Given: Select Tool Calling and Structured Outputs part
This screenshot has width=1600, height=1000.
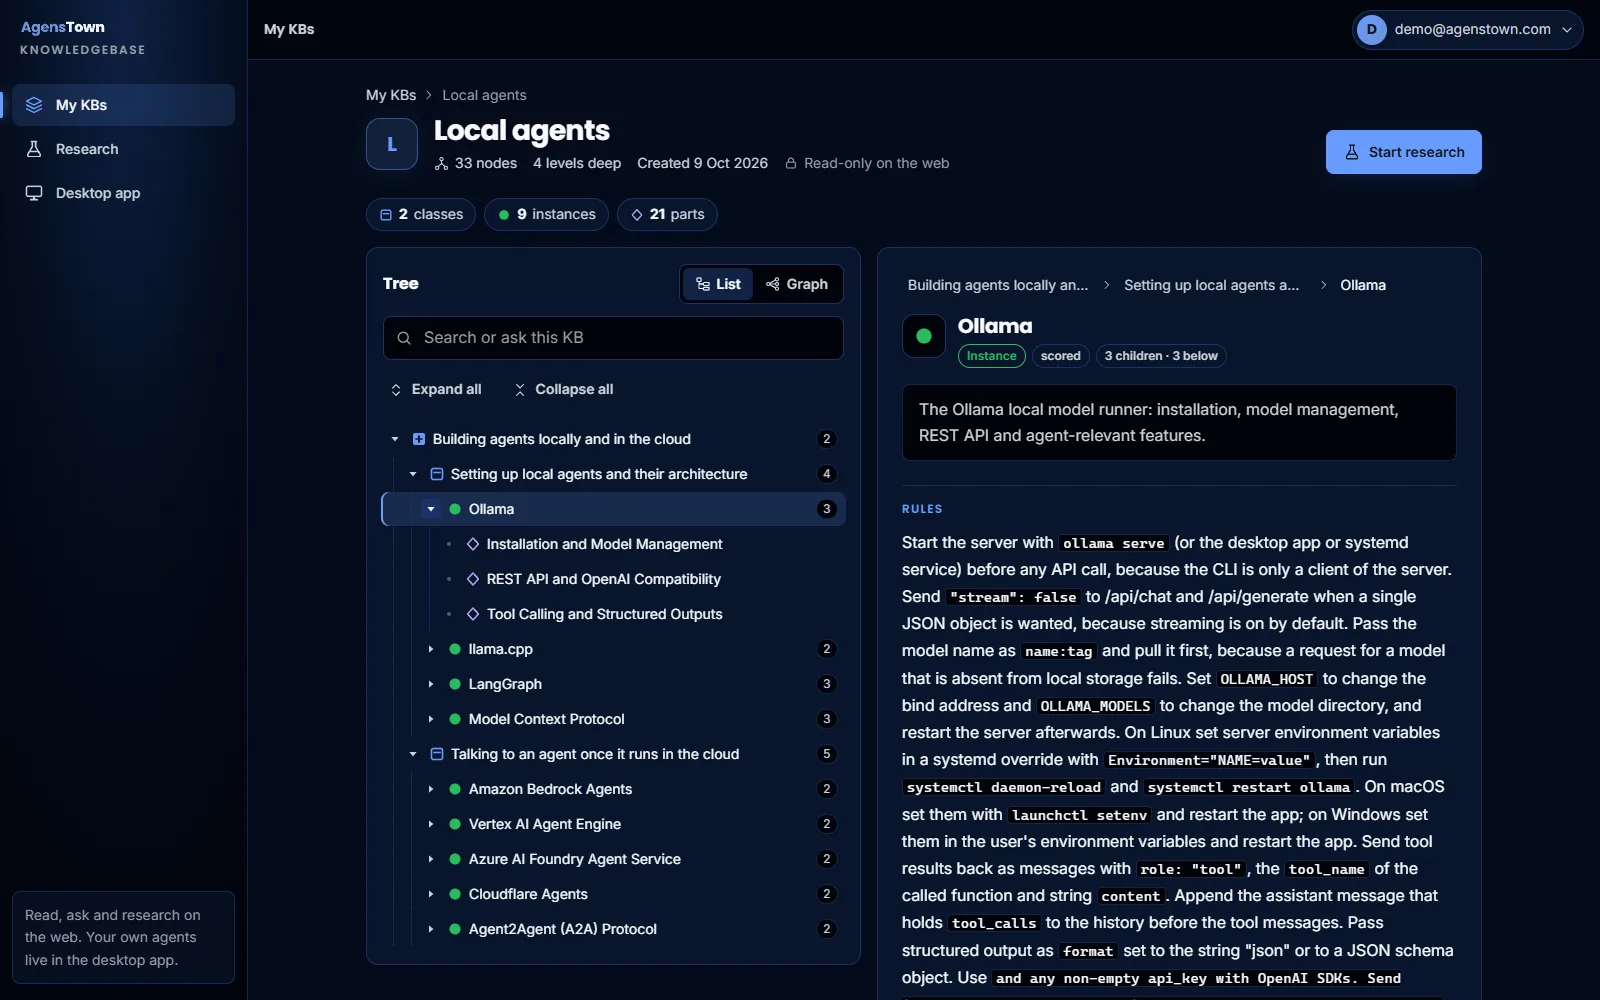Looking at the screenshot, I should (613, 614).
